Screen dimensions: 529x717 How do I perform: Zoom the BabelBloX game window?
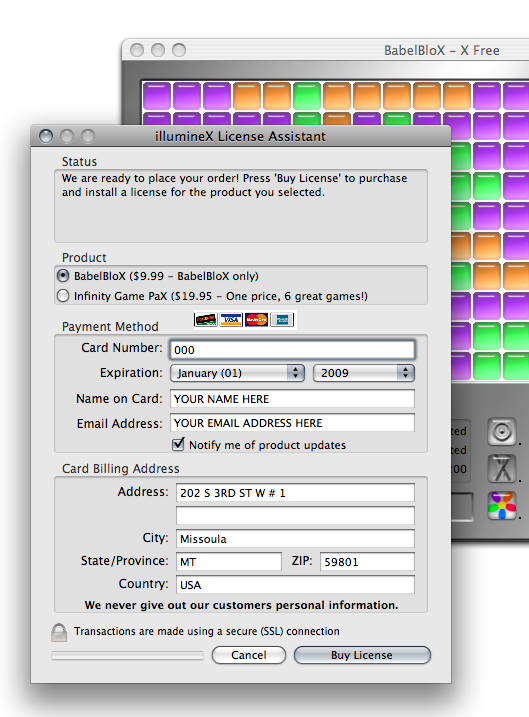tap(179, 50)
